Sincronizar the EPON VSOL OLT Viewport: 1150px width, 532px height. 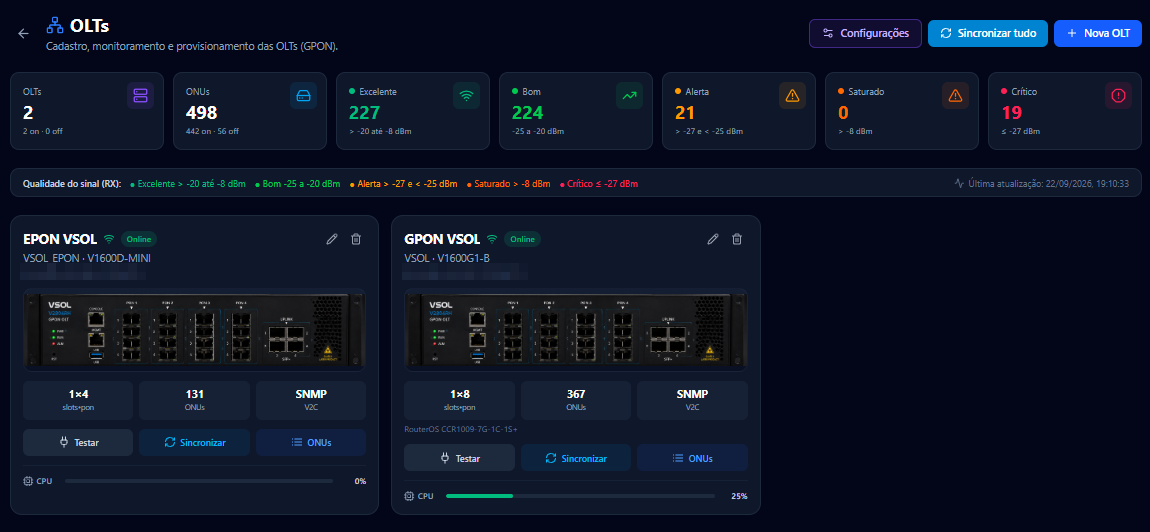pos(194,442)
